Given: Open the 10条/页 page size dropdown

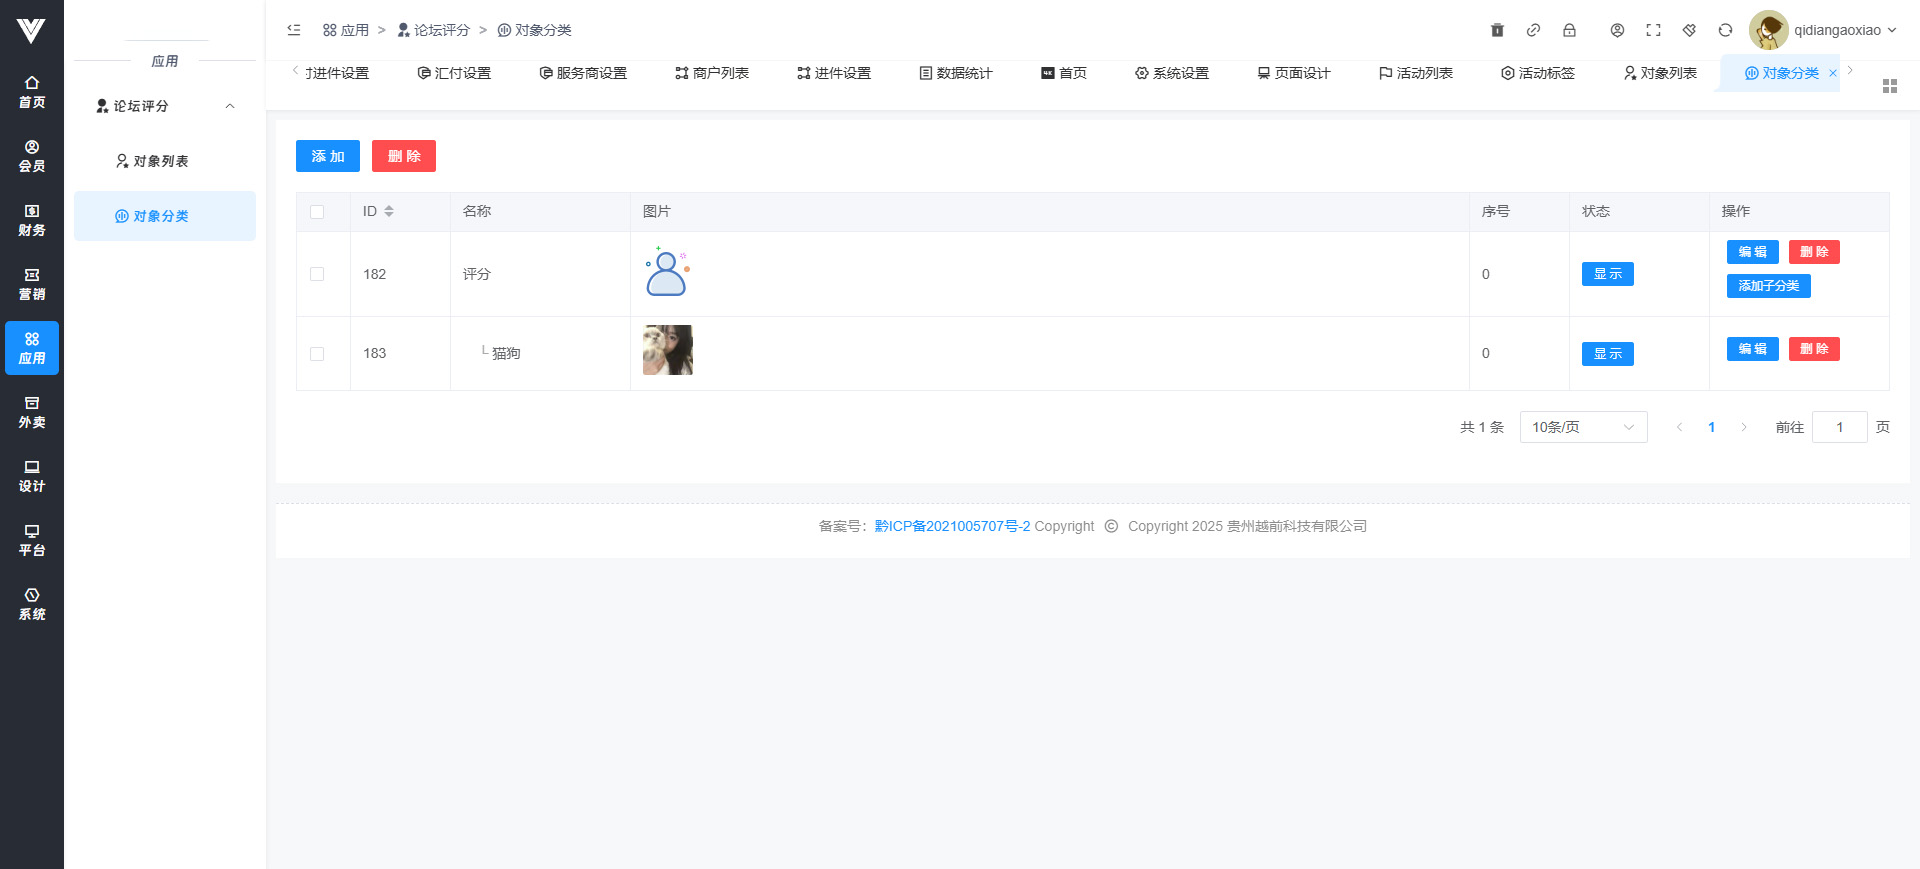Looking at the screenshot, I should pos(1582,427).
